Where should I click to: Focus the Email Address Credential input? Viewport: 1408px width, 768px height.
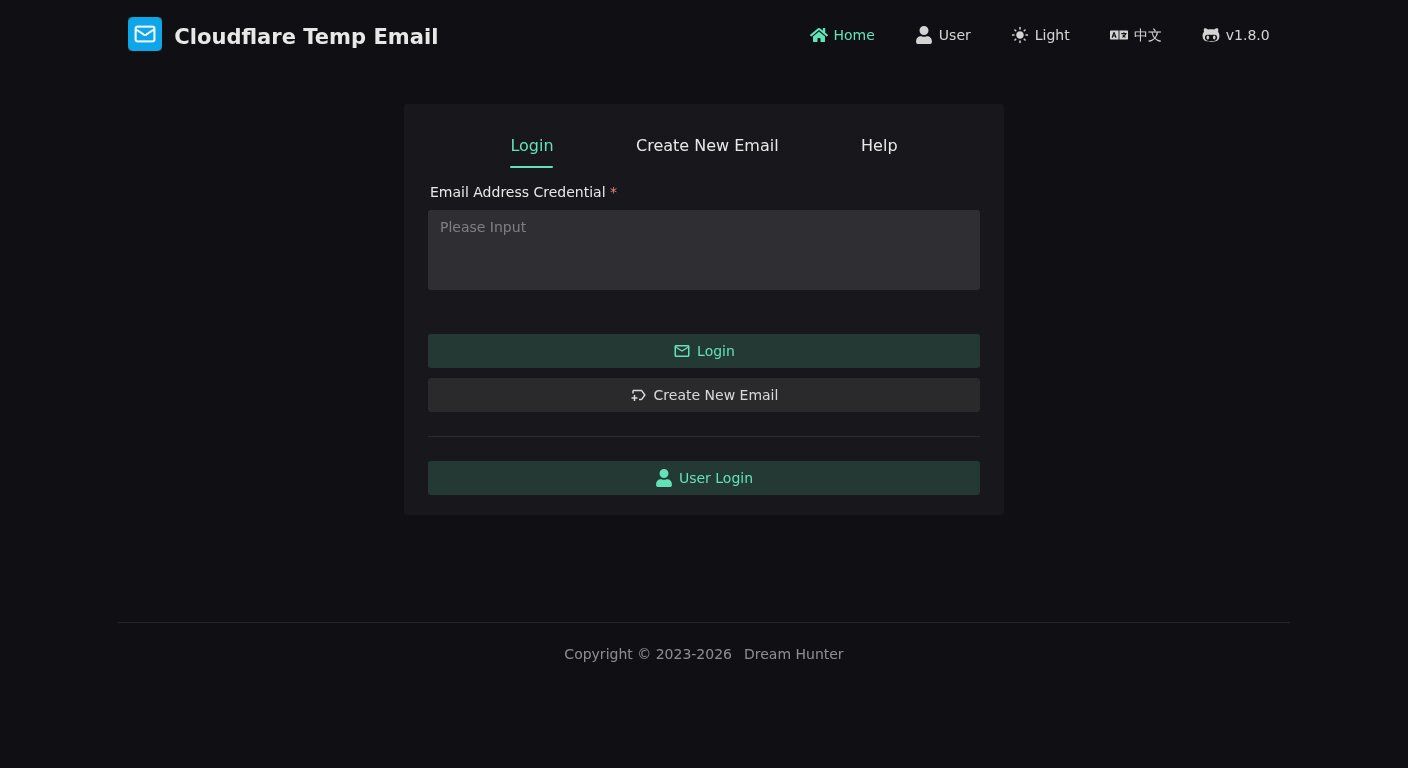pos(704,250)
